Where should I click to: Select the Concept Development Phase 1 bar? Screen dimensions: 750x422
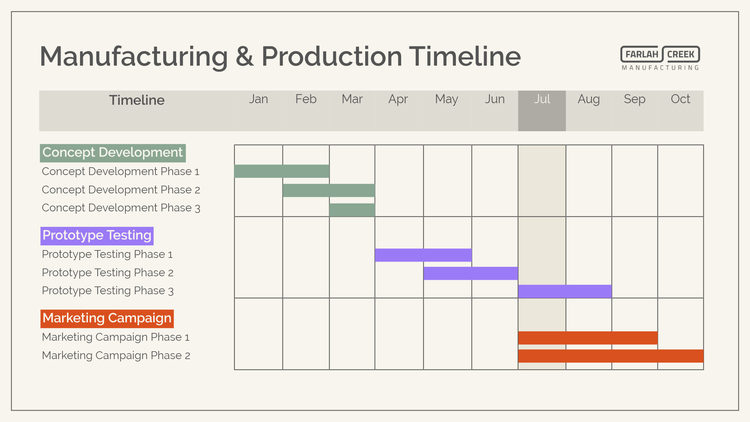[x=281, y=171]
